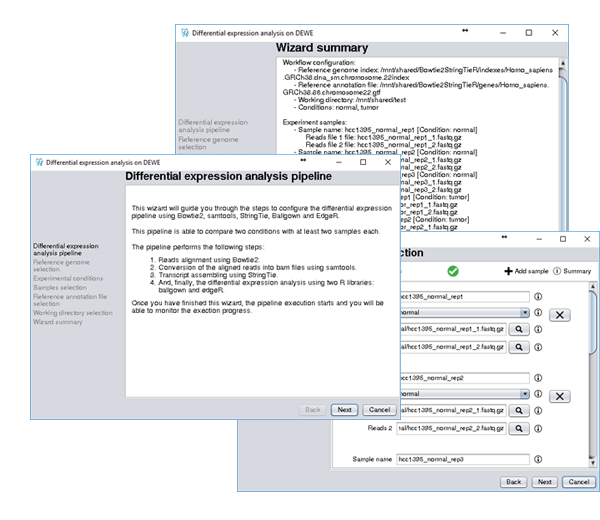This screenshot has width=600, height=520.
Task: Click the Add sample plus icon
Action: coord(509,271)
